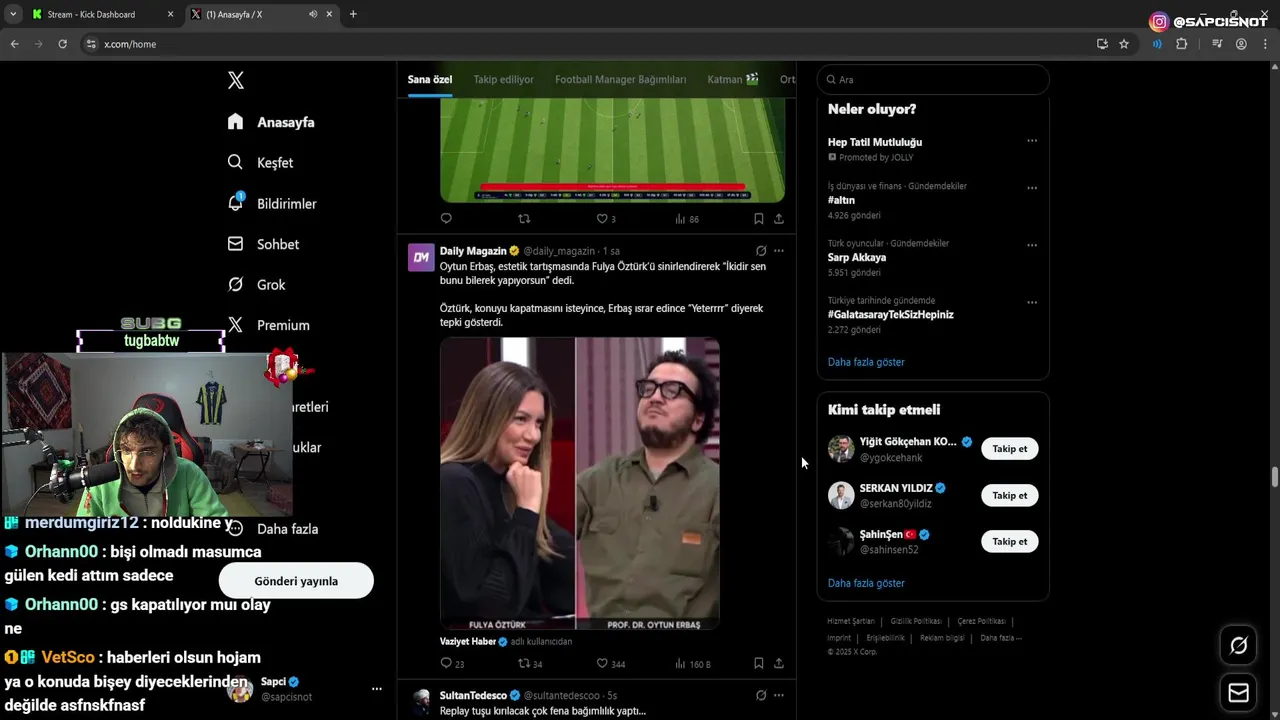Open floating Grok button
This screenshot has height=720, width=1280.
(1238, 646)
